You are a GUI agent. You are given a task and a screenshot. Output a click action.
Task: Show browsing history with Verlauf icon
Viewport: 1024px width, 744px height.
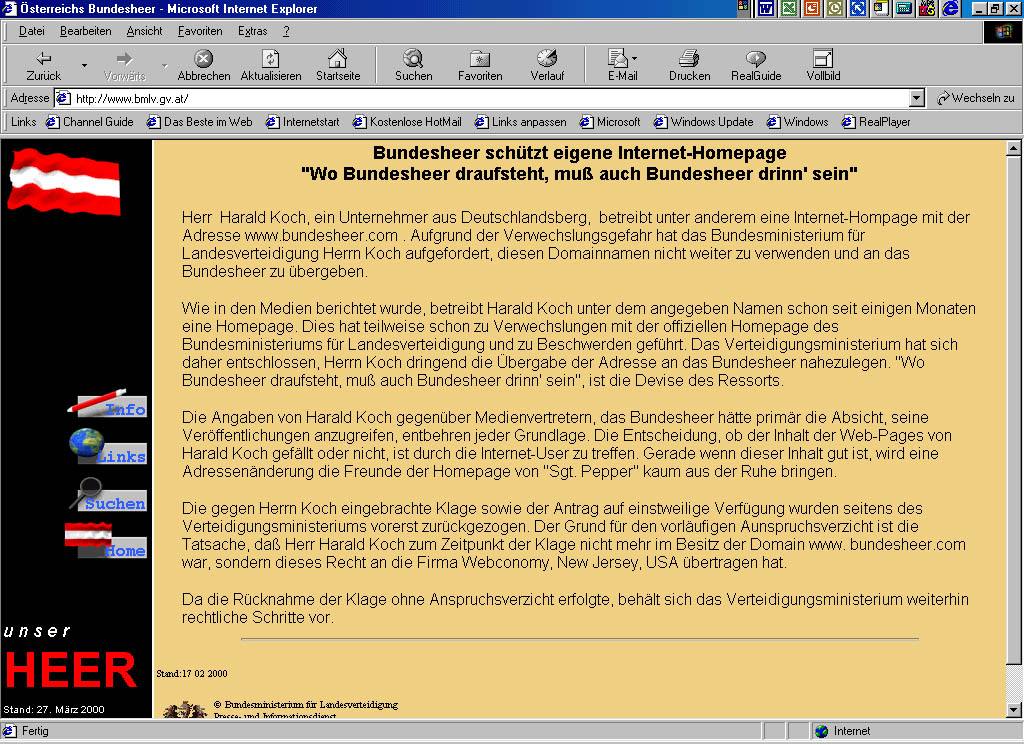(x=547, y=65)
